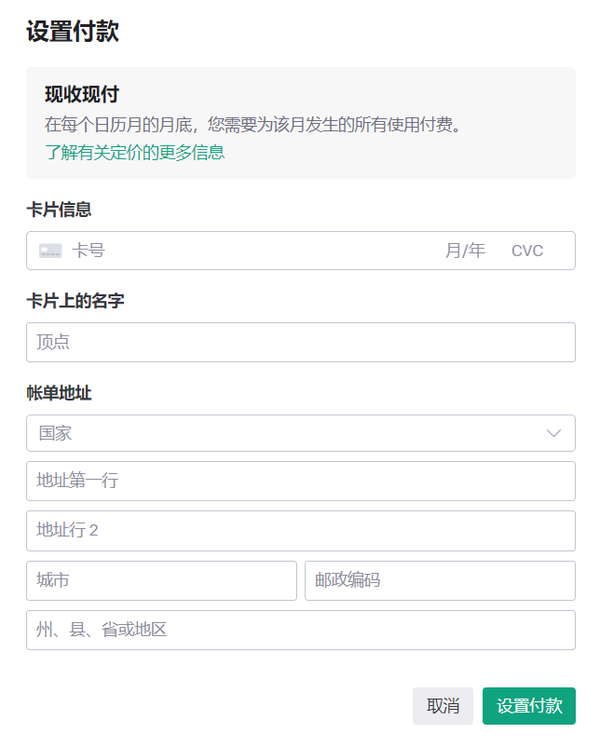Click the 月/年 expiry date field
The width and height of the screenshot is (600, 747).
465,251
